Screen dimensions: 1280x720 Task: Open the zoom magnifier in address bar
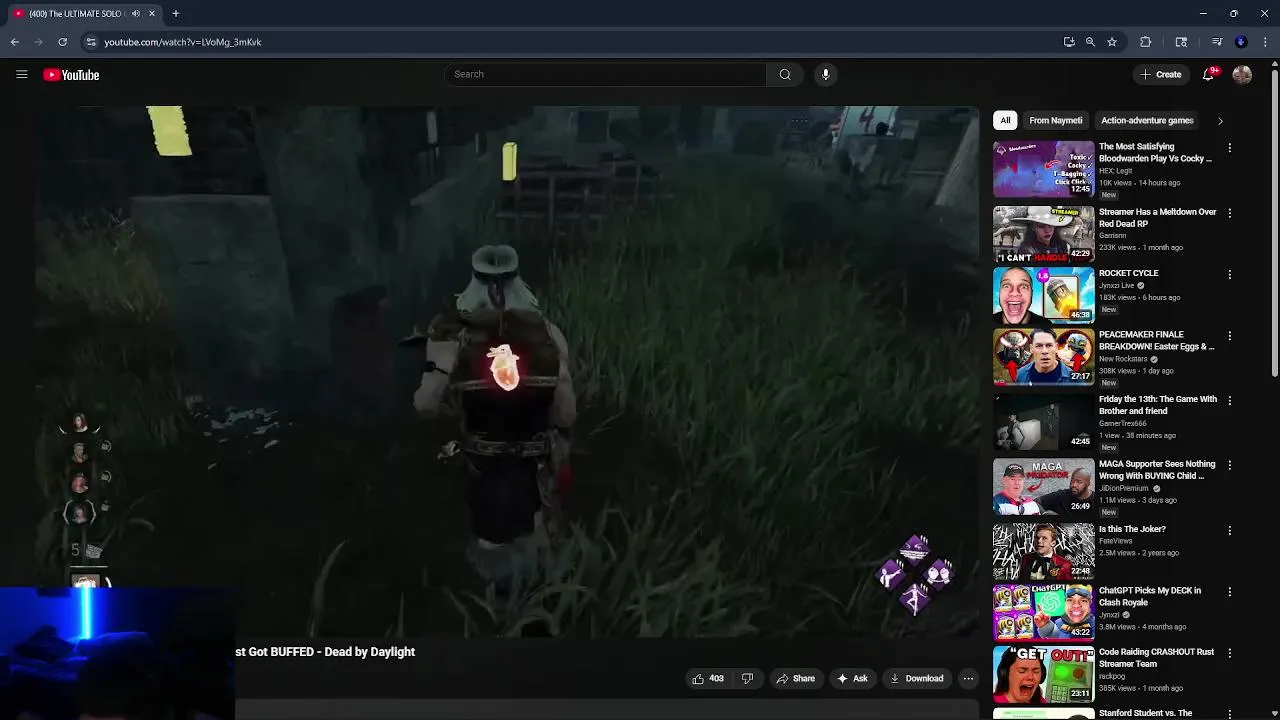pos(1090,42)
